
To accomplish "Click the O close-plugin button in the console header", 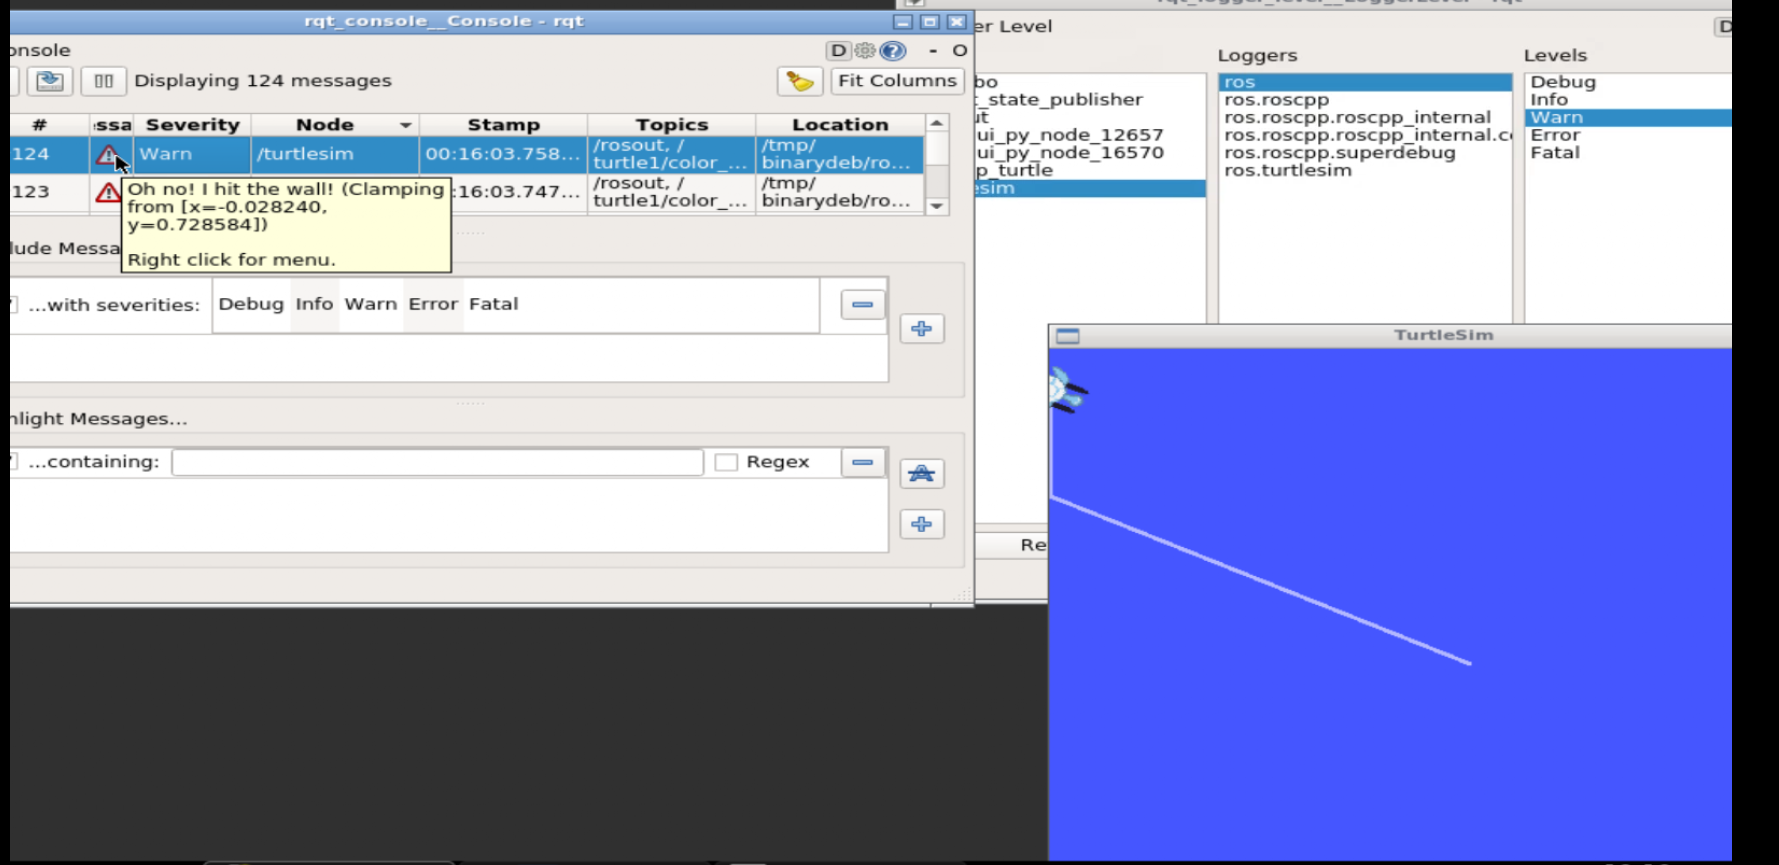I will click(x=959, y=50).
